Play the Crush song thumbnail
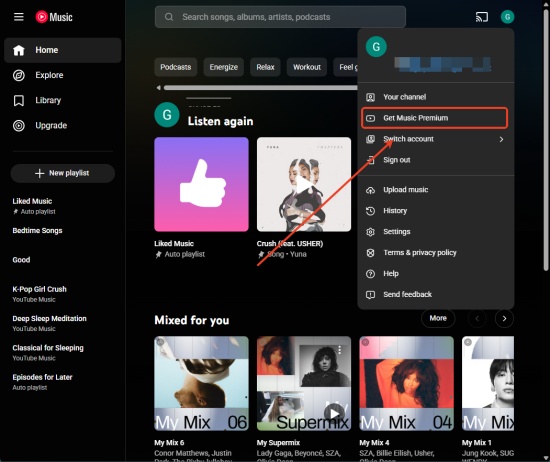This screenshot has height=462, width=550. [304, 184]
